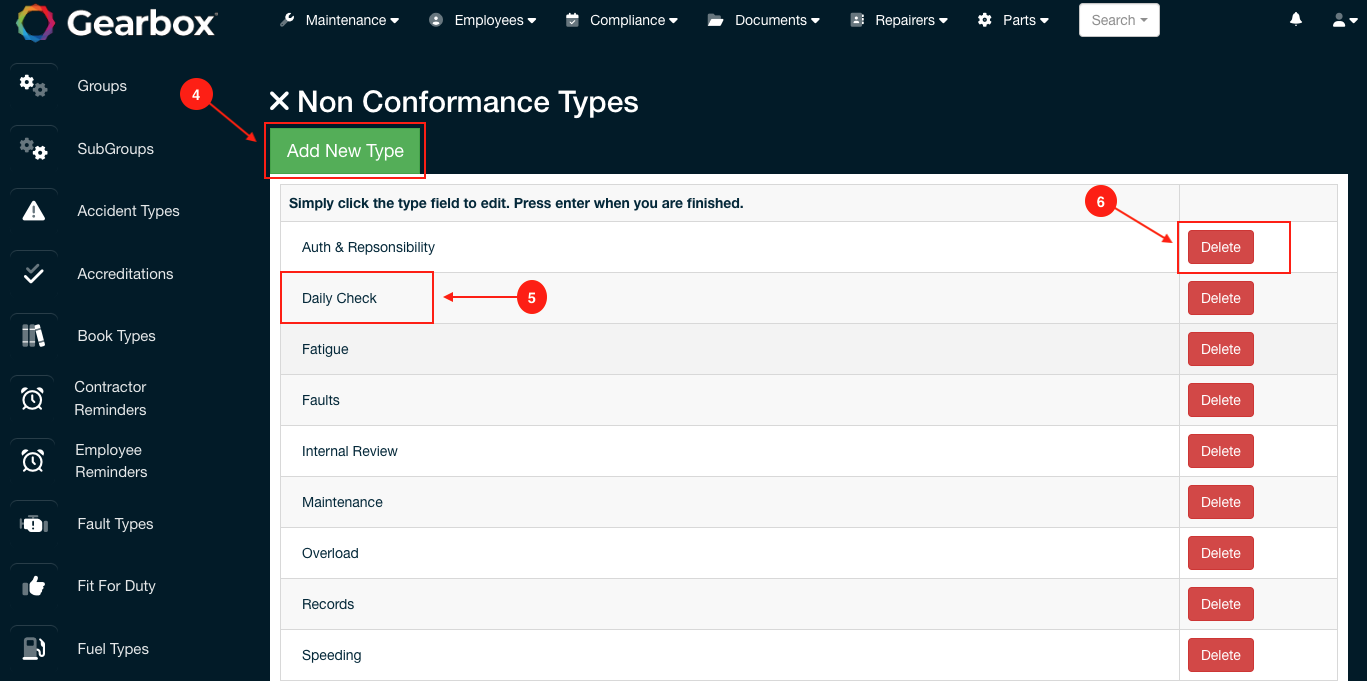Edit the Daily Check type field
Screen dimensions: 1367x681
[x=340, y=297]
